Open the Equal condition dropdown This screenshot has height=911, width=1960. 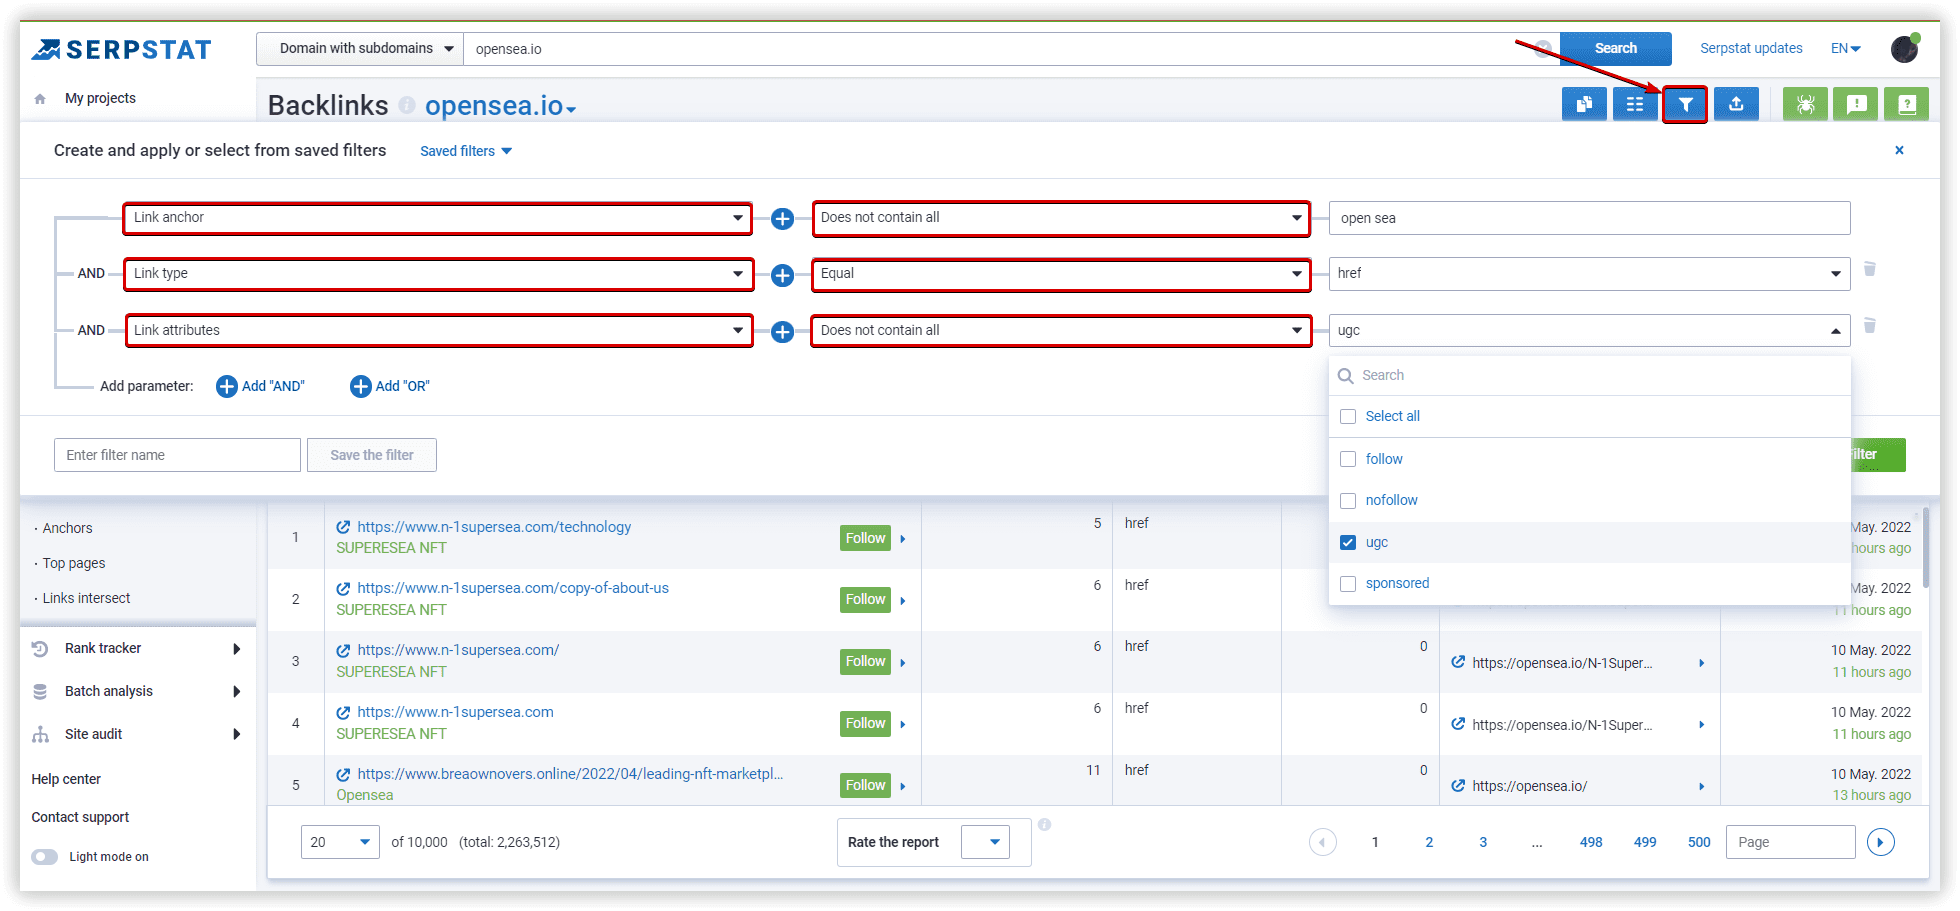[1061, 274]
